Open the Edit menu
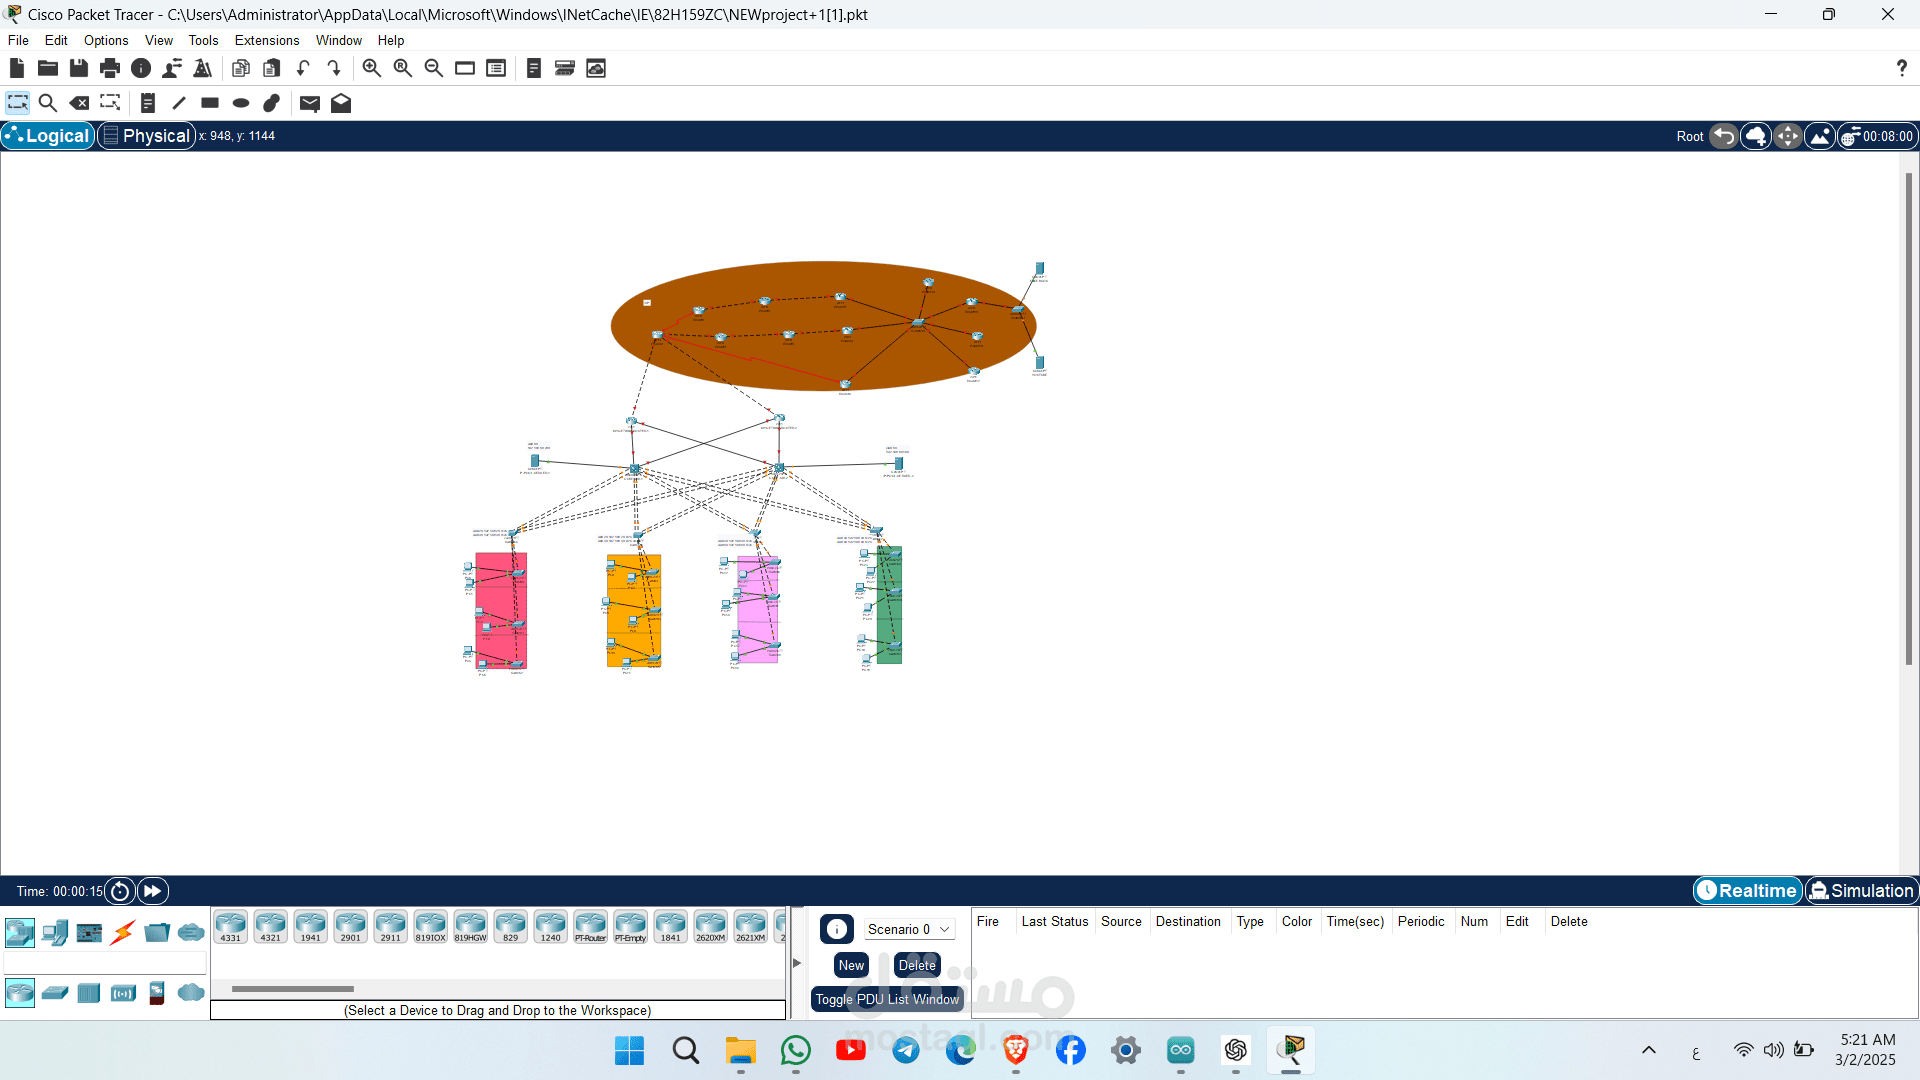1920x1080 pixels. pos(56,40)
